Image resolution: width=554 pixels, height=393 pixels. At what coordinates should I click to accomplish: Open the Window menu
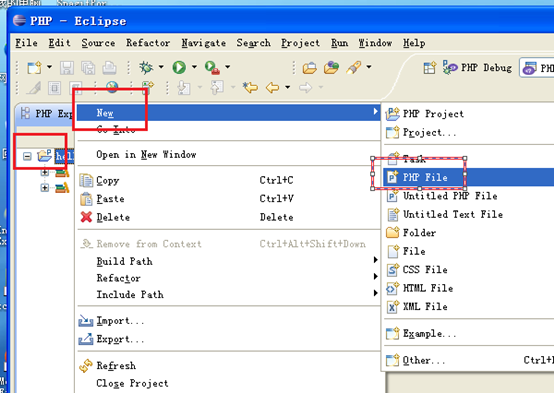pyautogui.click(x=375, y=43)
